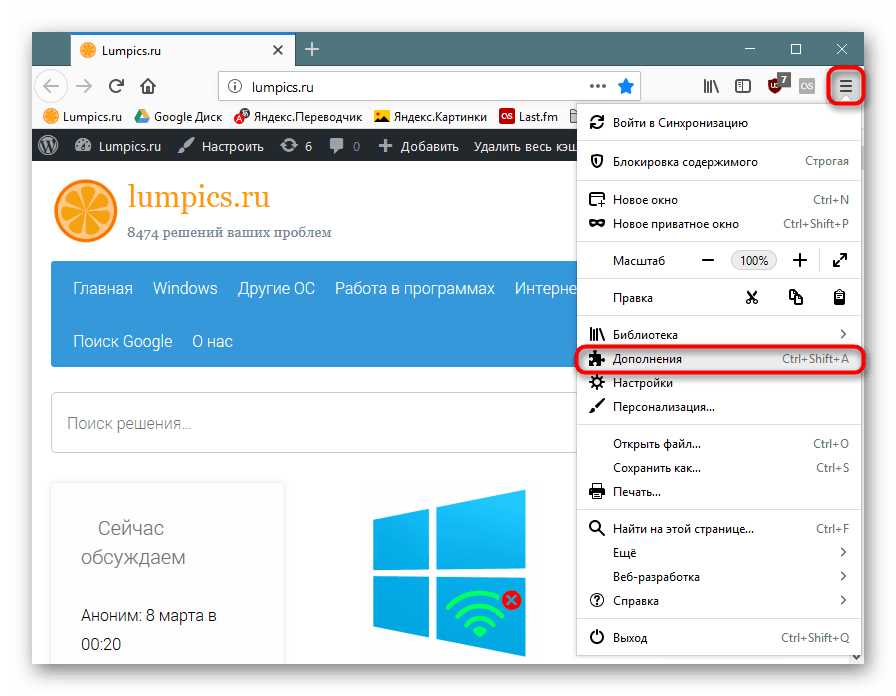Click the browser back arrow button
The height and width of the screenshot is (696, 896).
tap(51, 86)
